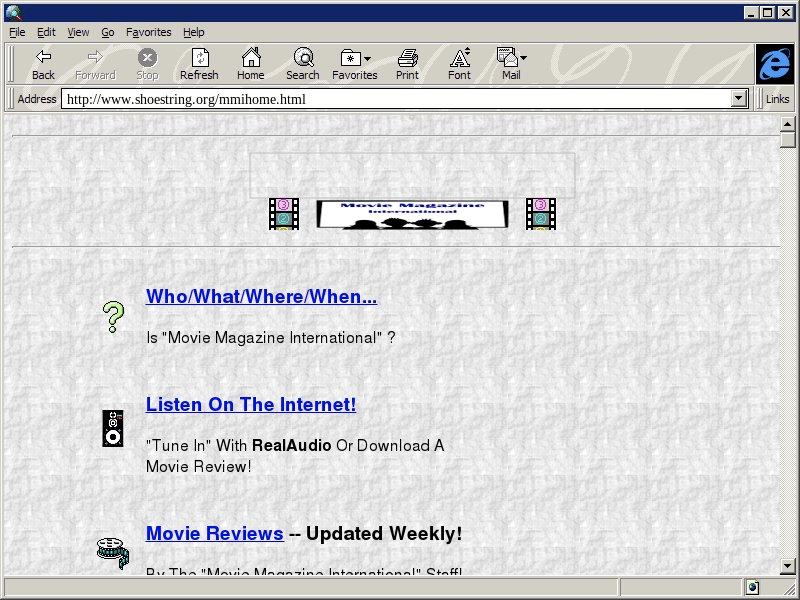
Task: Open the View menu
Action: 78,32
